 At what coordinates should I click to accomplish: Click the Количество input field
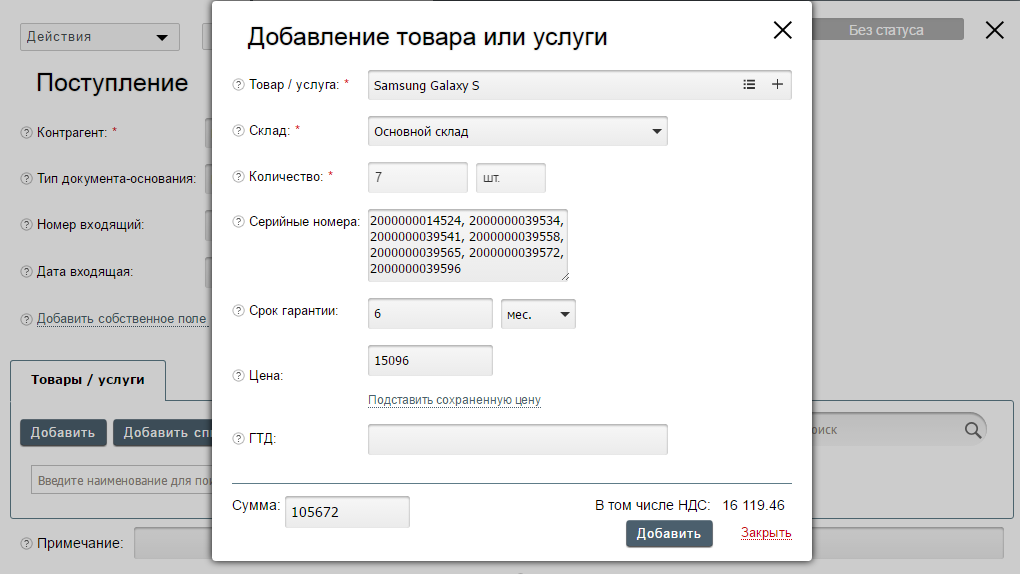pos(417,178)
